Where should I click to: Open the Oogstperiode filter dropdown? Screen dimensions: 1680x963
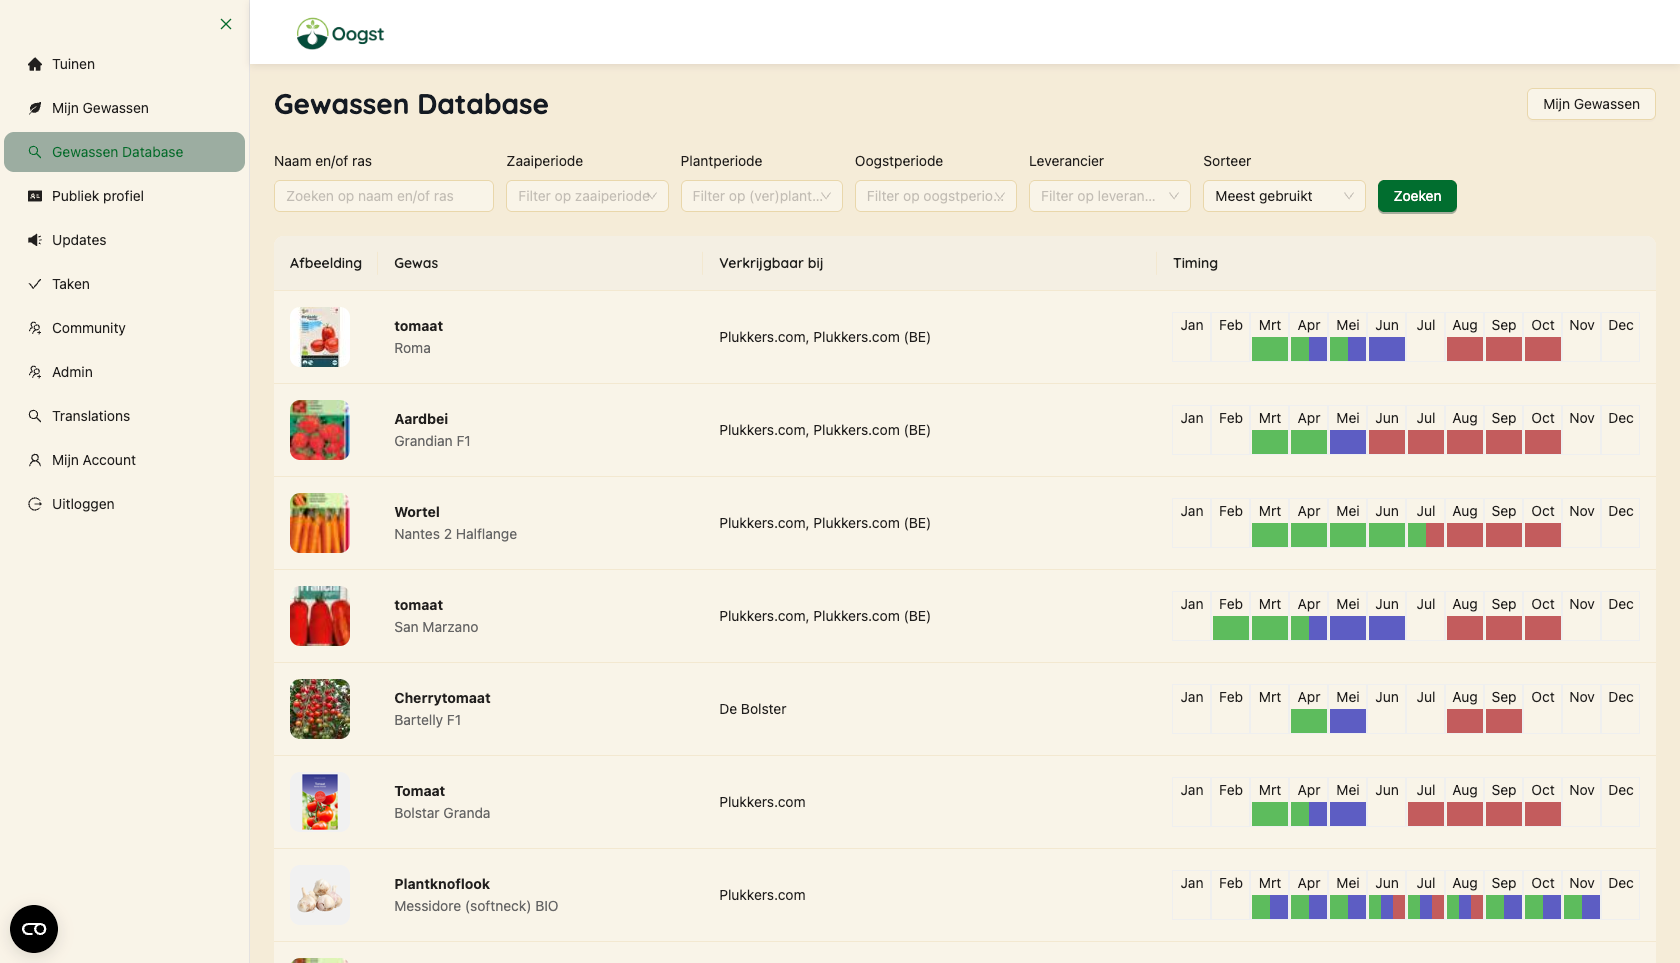[936, 196]
